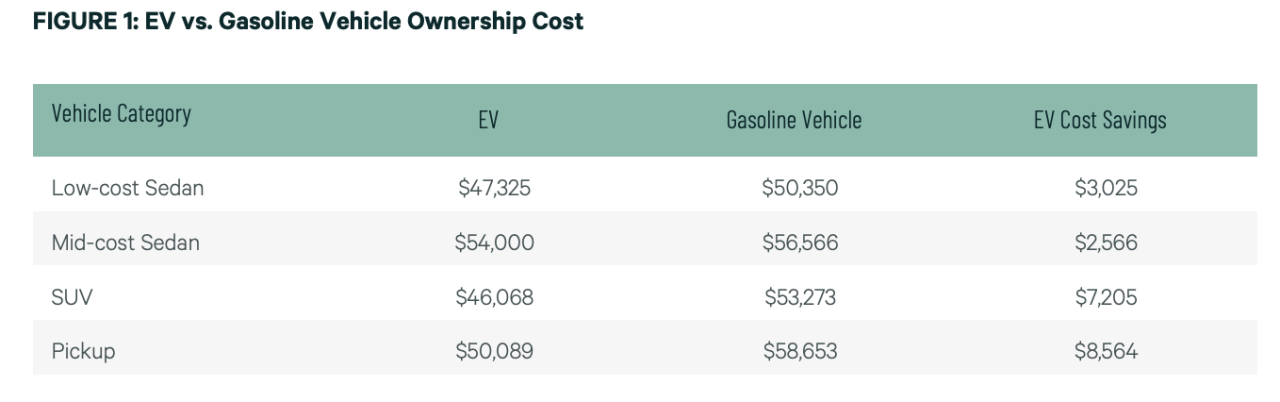Click the $56,566 gasoline cost cell

(x=799, y=242)
